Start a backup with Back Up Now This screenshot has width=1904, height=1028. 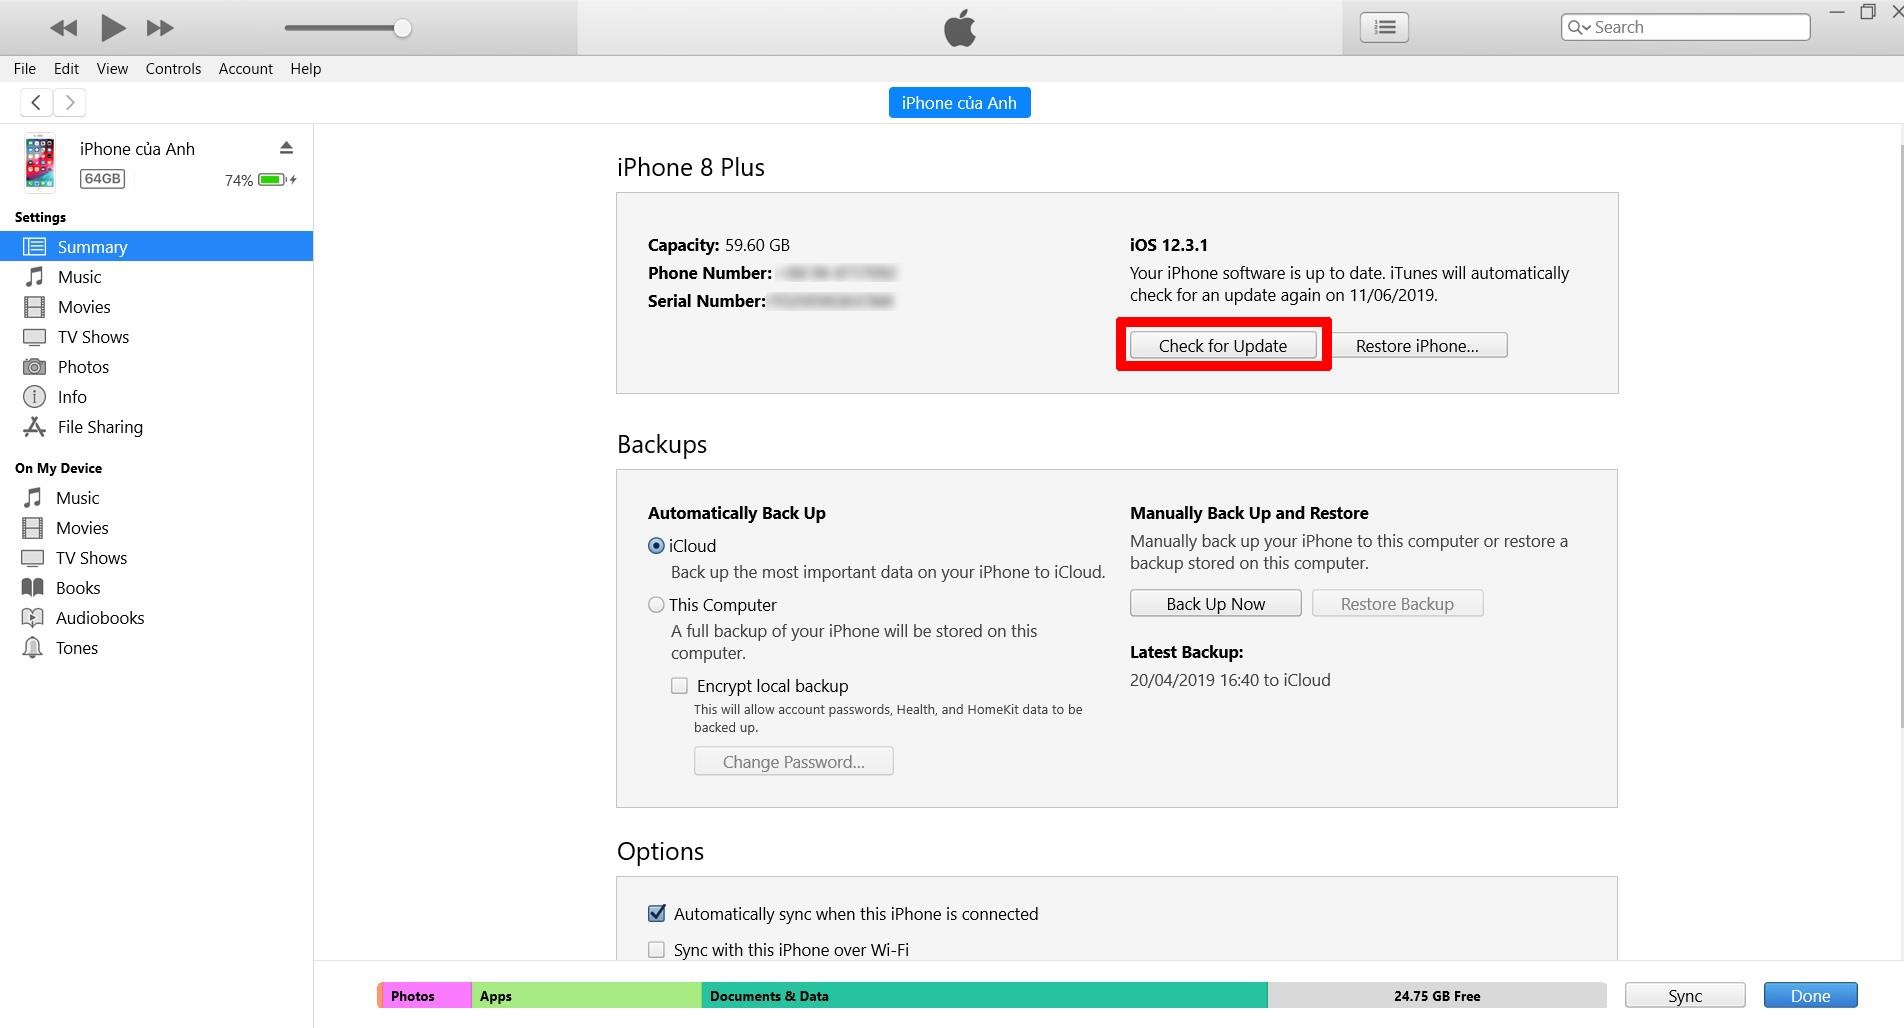[1214, 603]
